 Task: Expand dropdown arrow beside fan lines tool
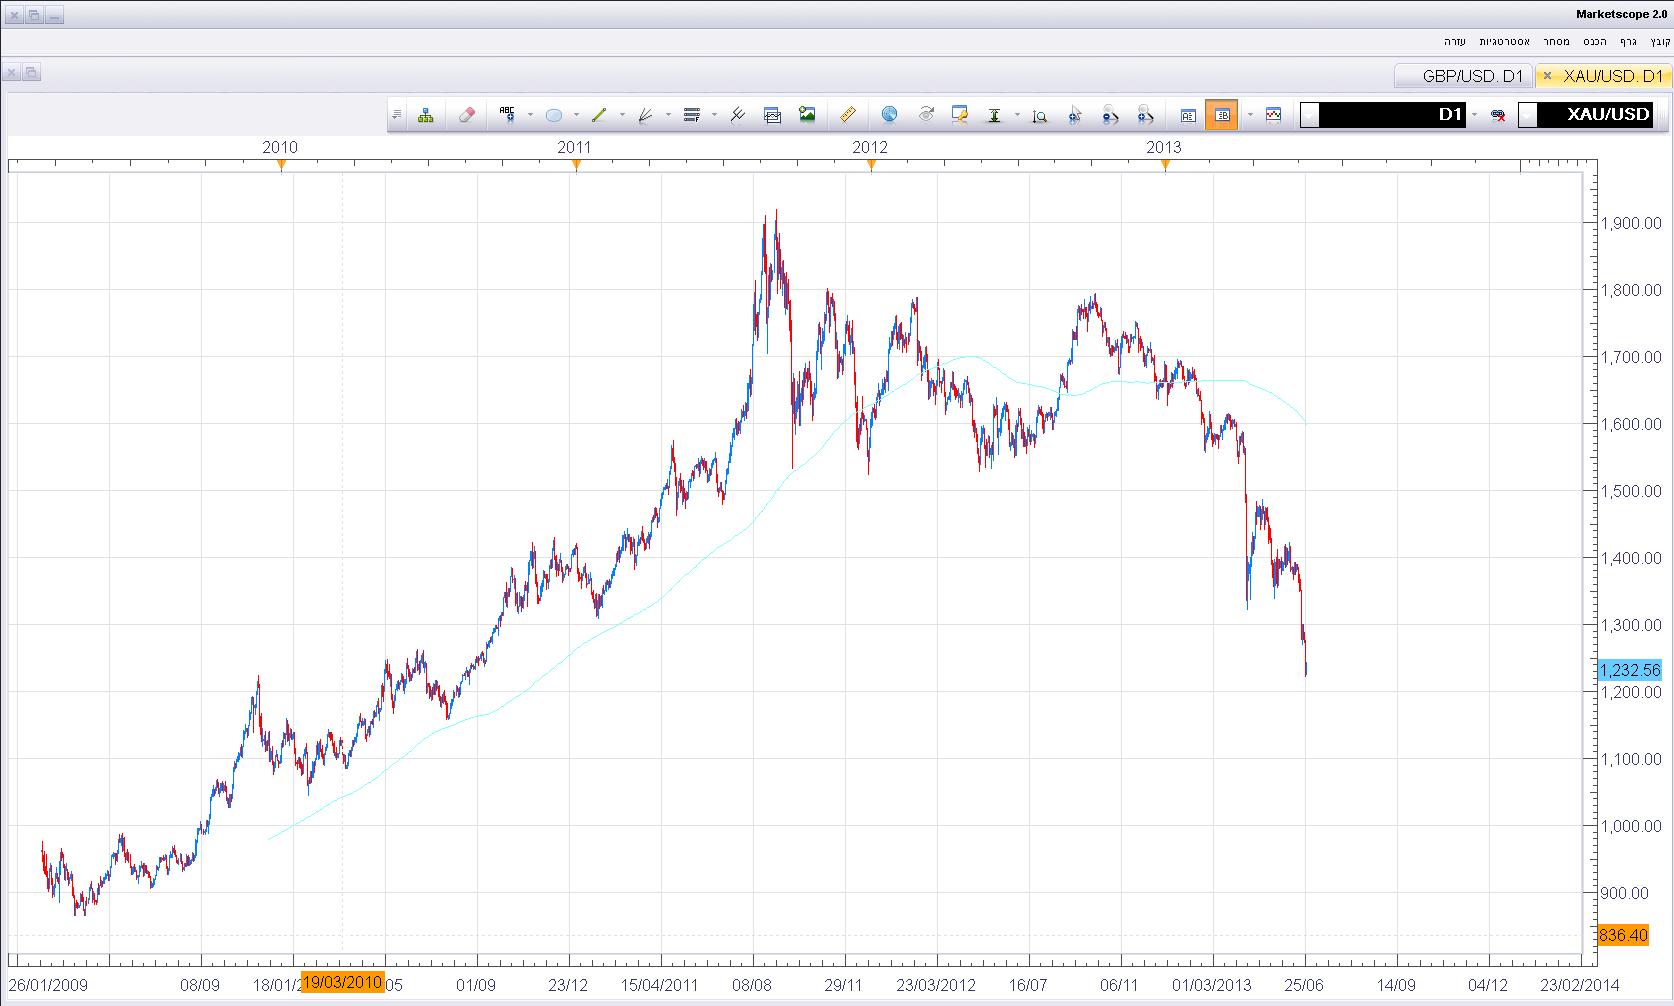668,115
